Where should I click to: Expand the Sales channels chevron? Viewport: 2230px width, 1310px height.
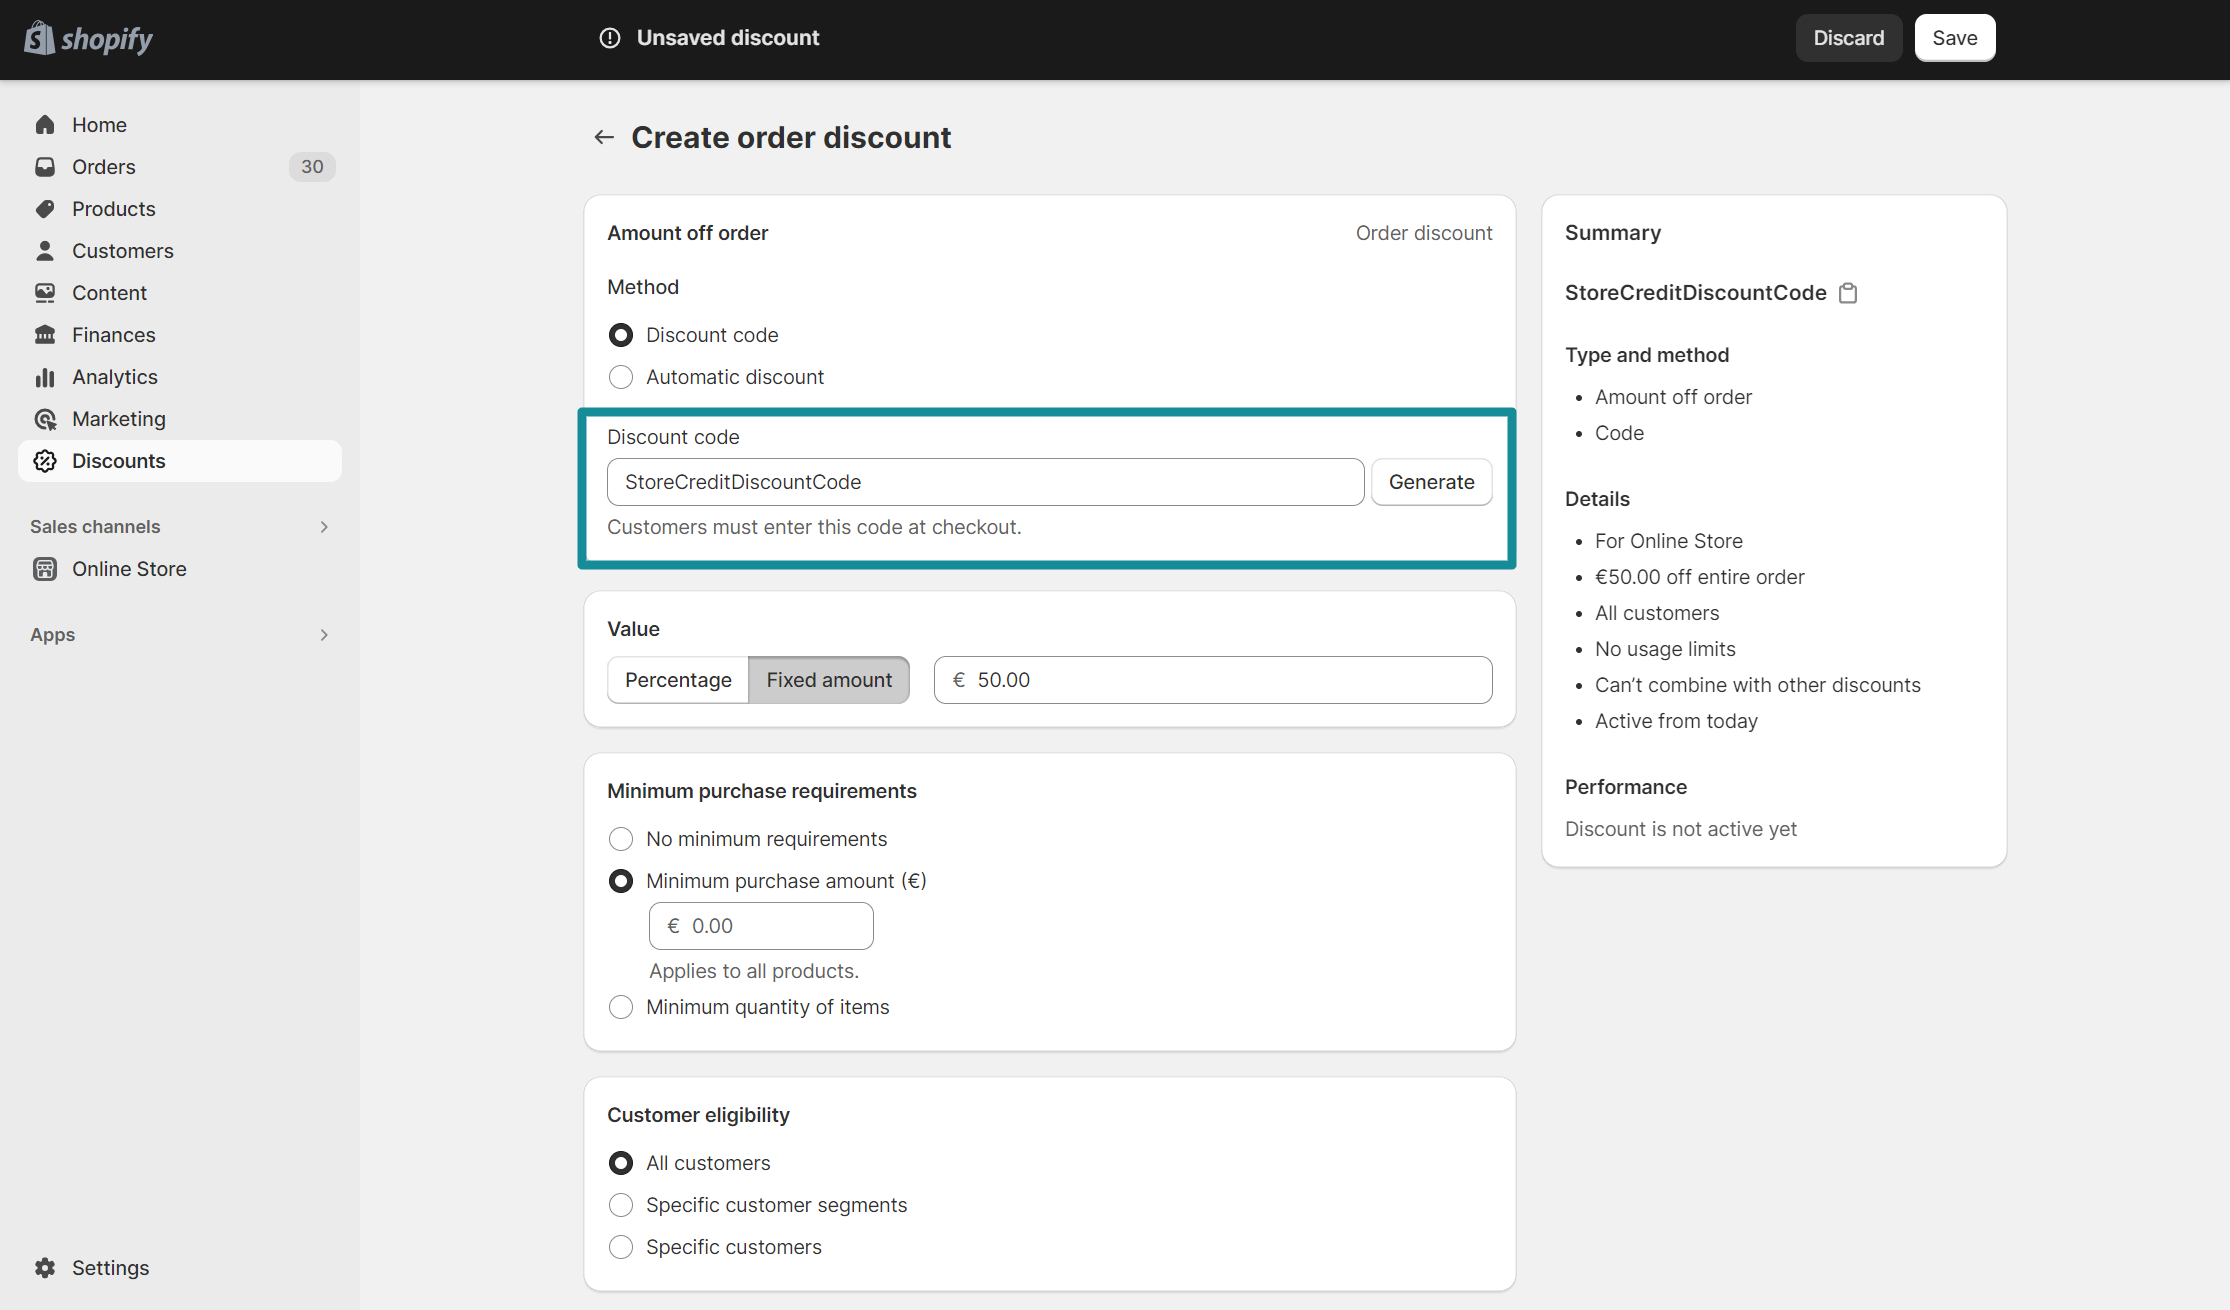click(x=324, y=527)
